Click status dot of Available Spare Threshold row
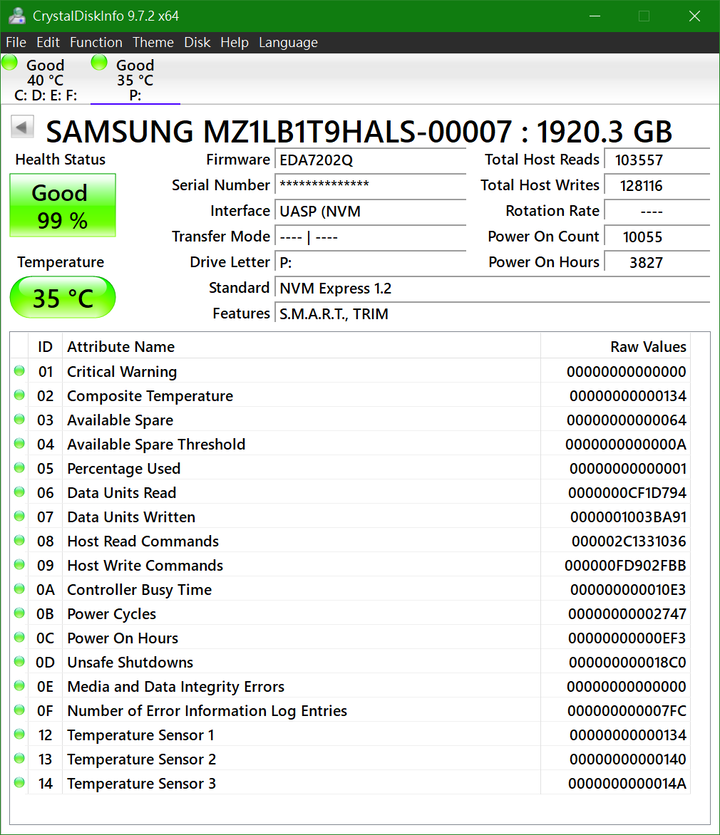720x835 pixels. 20,444
